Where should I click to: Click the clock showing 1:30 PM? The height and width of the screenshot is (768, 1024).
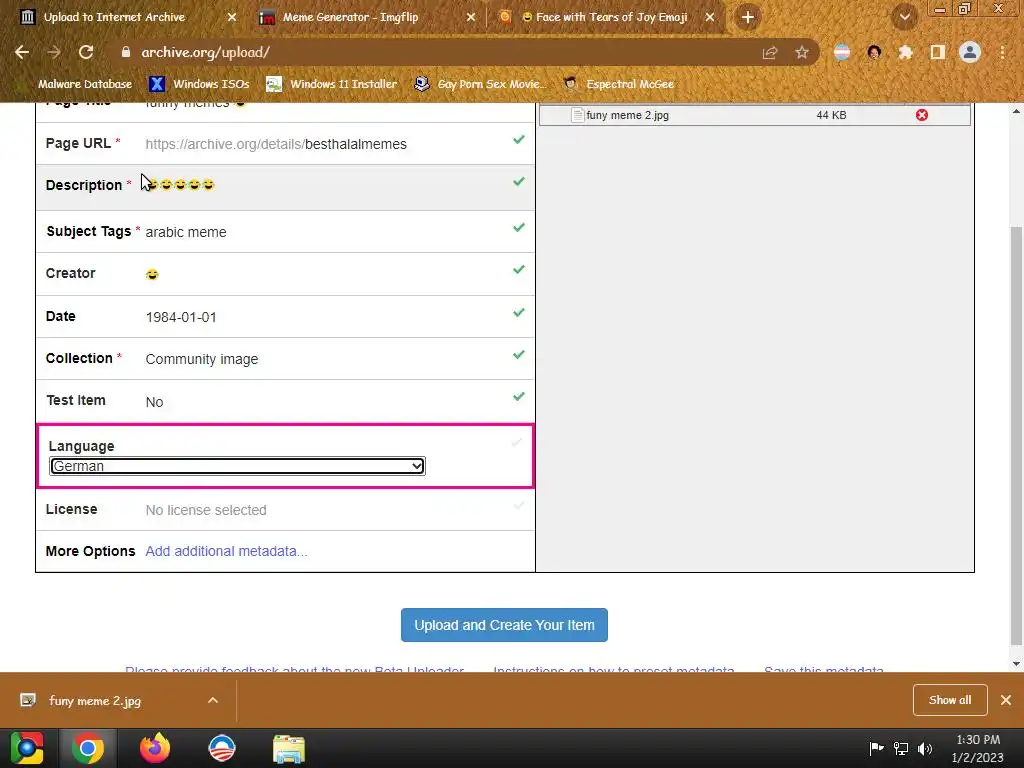point(978,740)
